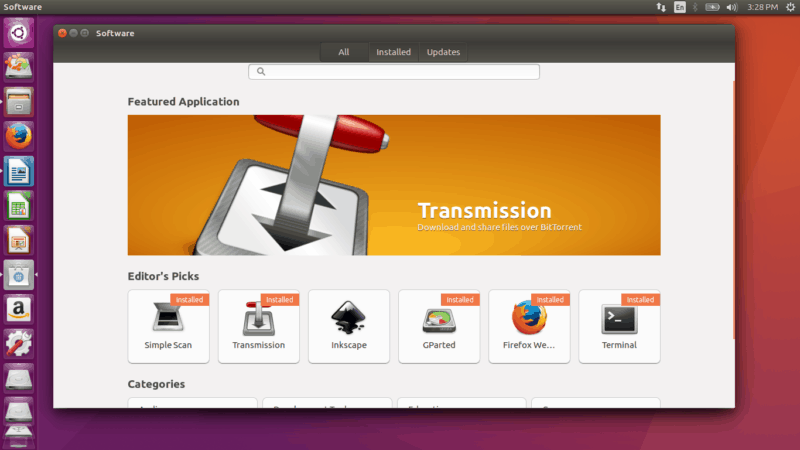Click the Software title in top panel
The image size is (800, 450).
click(x=22, y=7)
